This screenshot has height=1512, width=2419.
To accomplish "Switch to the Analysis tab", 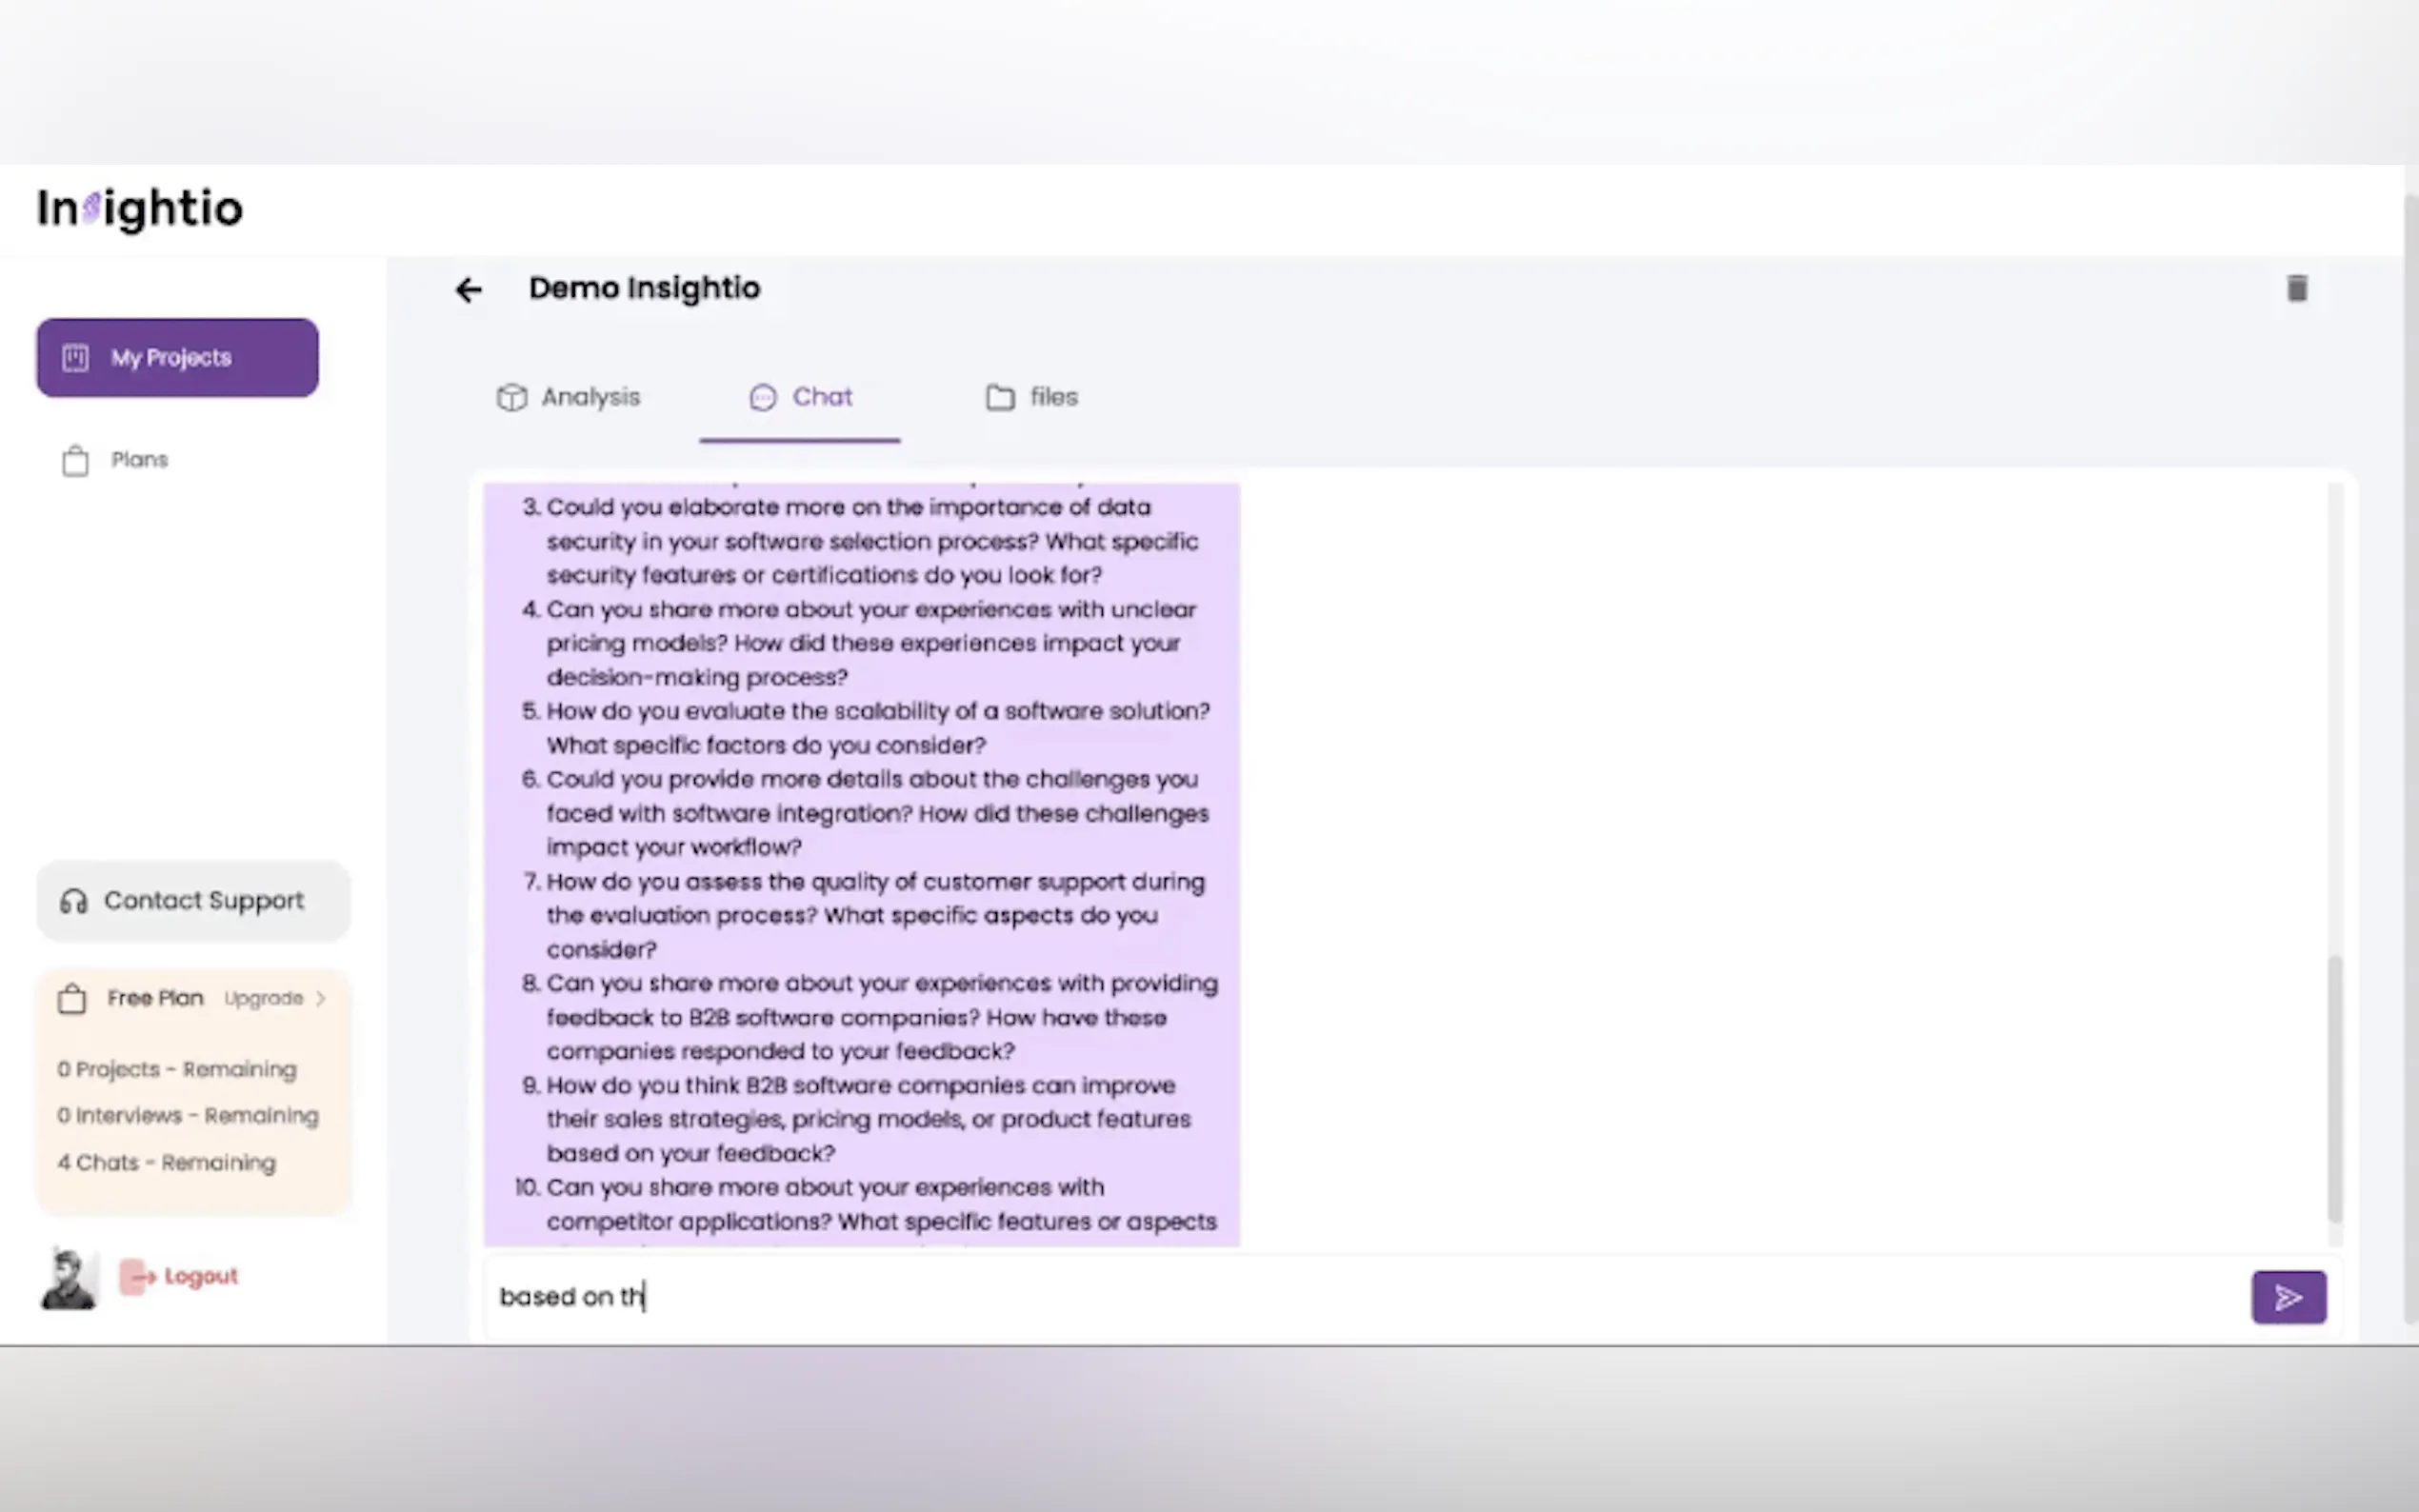I will click(x=590, y=397).
